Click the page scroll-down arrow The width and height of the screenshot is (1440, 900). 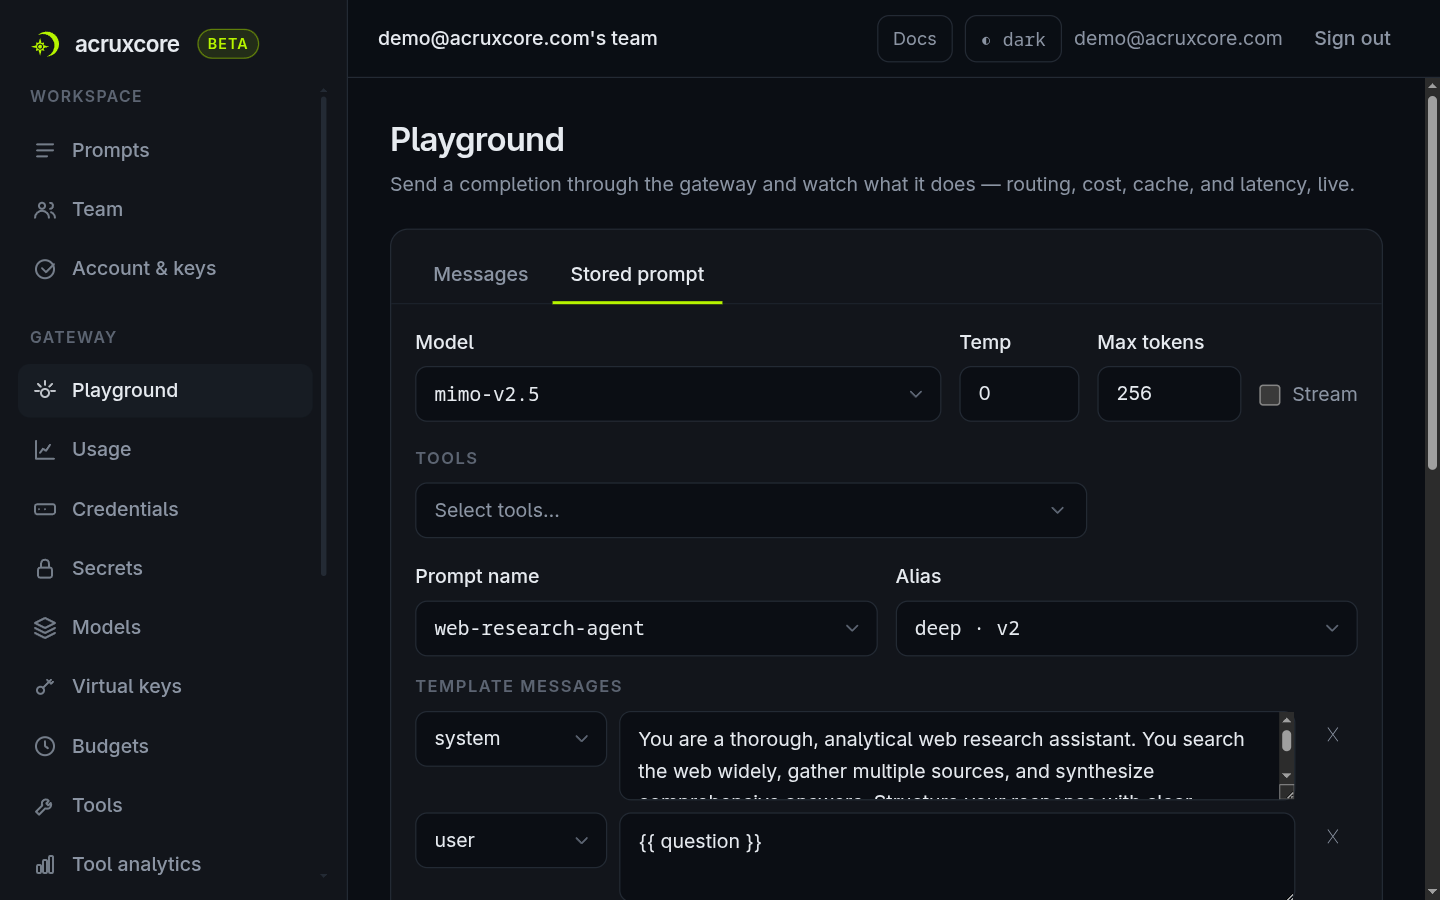click(x=1432, y=891)
